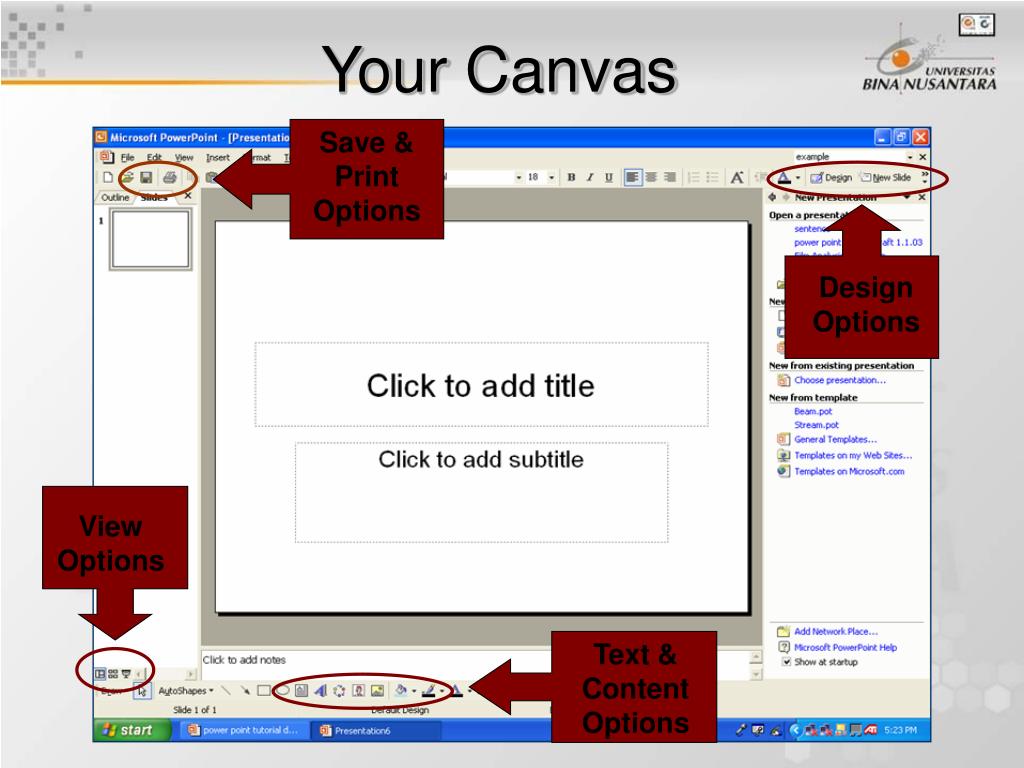The image size is (1024, 768).
Task: Insert a Text Box from drawing toolbar
Action: (302, 690)
